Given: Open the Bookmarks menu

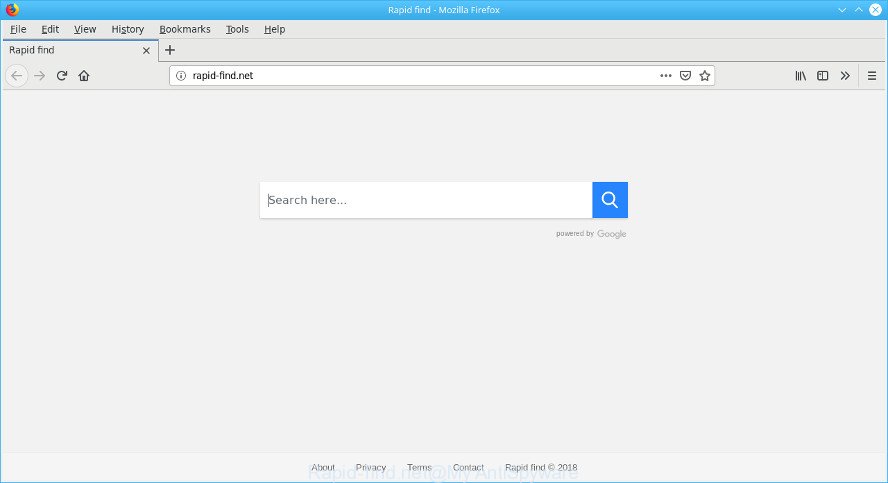Looking at the screenshot, I should click(x=185, y=29).
